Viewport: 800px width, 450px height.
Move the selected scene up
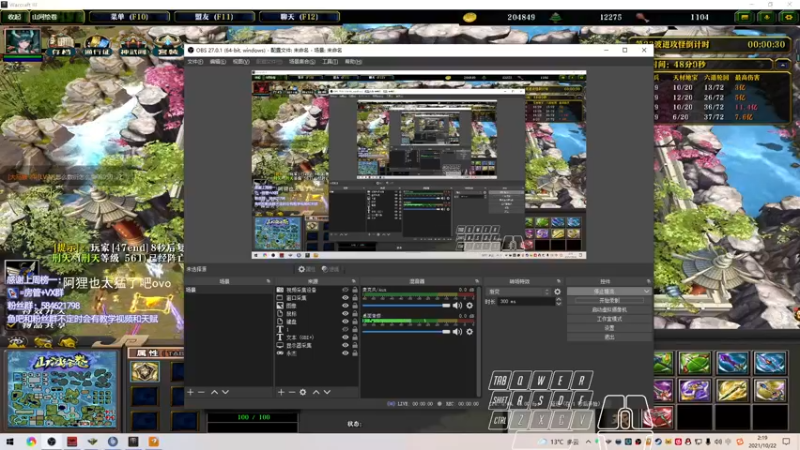pos(214,392)
